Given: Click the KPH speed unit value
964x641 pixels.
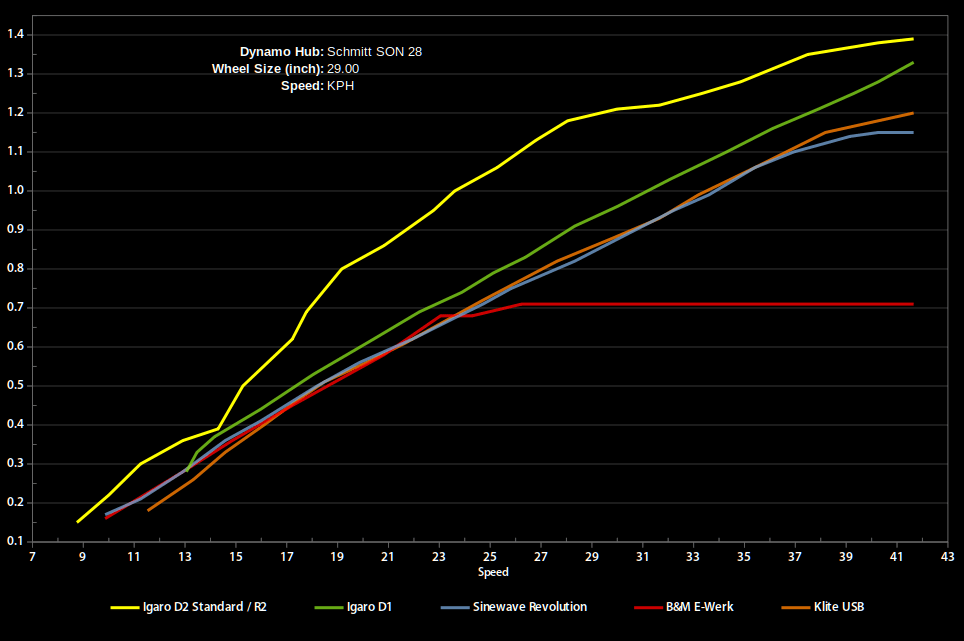Looking at the screenshot, I should [340, 86].
